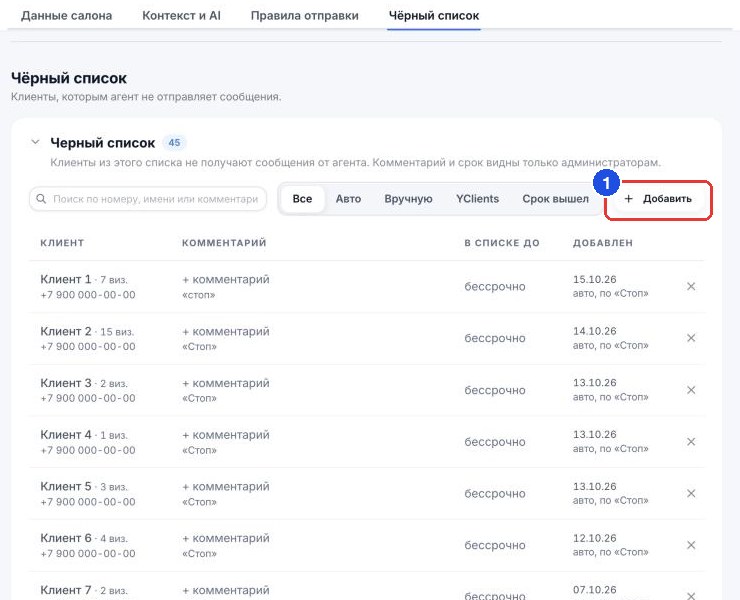Click the date 14.10.26
The width and height of the screenshot is (740, 600).
595,331
